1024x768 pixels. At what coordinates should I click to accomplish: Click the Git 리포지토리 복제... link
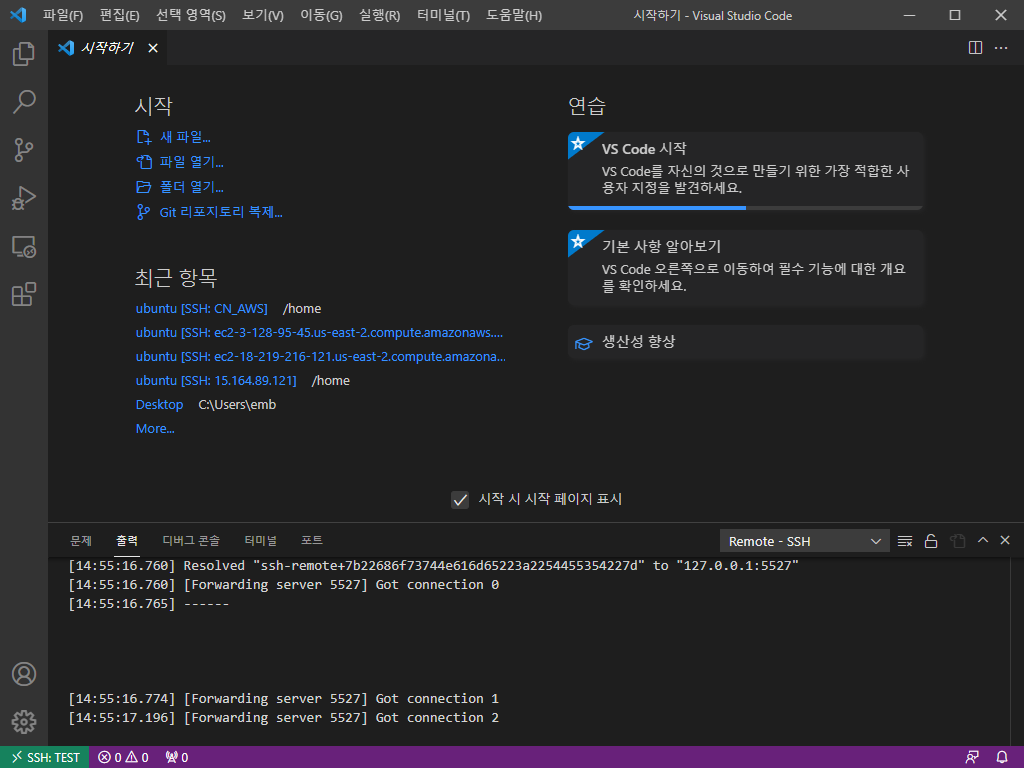coord(209,212)
